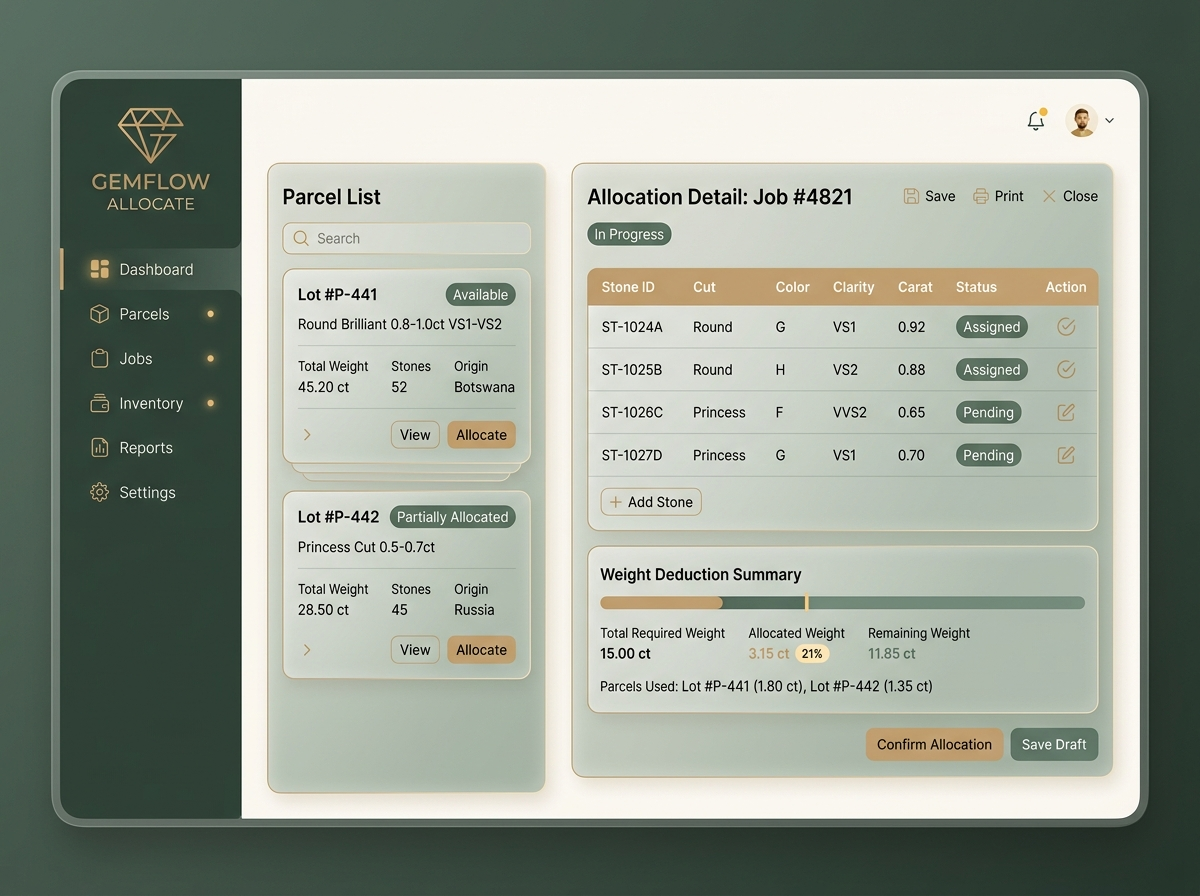Click checkmark action for ST-1024A

click(x=1066, y=327)
